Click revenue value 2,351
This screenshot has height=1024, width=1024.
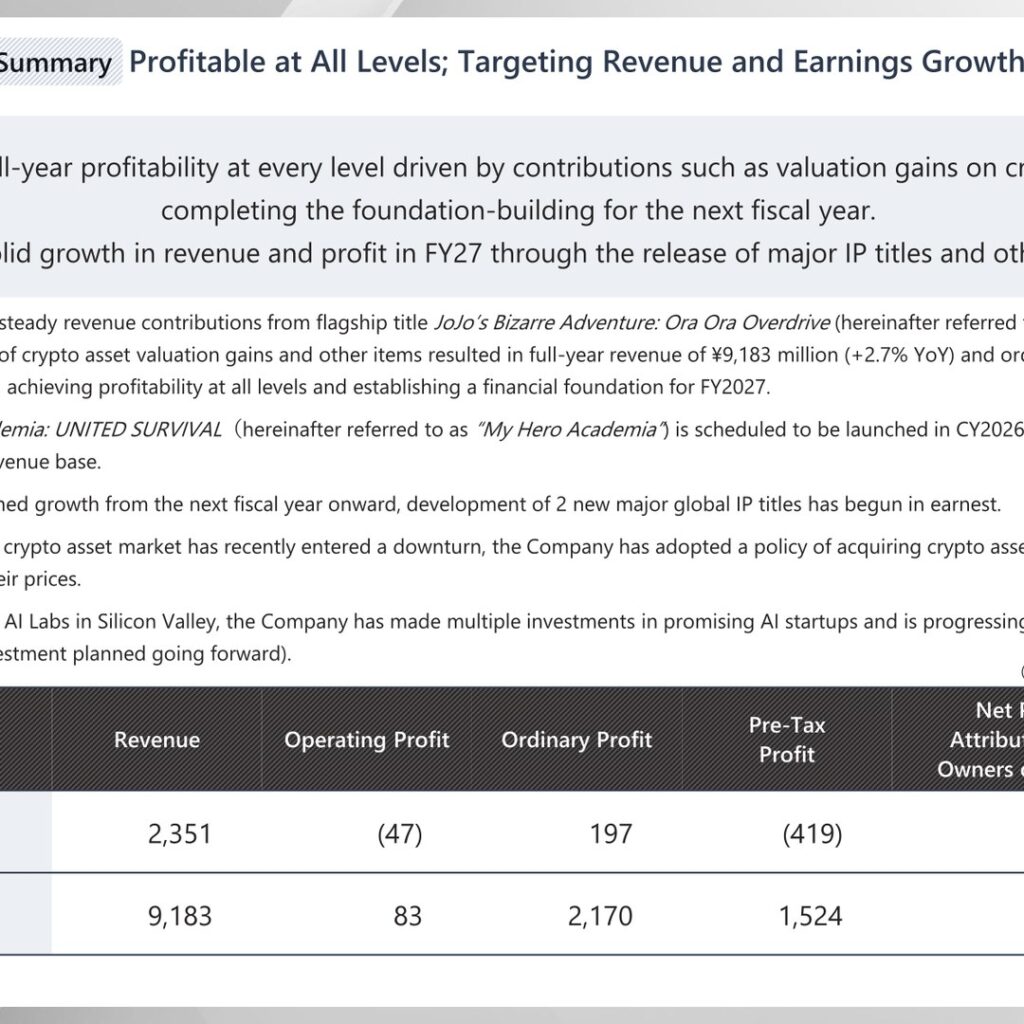[180, 834]
